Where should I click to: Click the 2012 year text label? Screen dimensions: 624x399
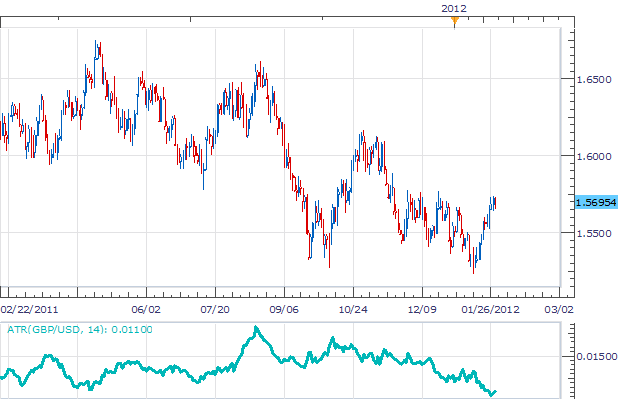click(x=454, y=8)
